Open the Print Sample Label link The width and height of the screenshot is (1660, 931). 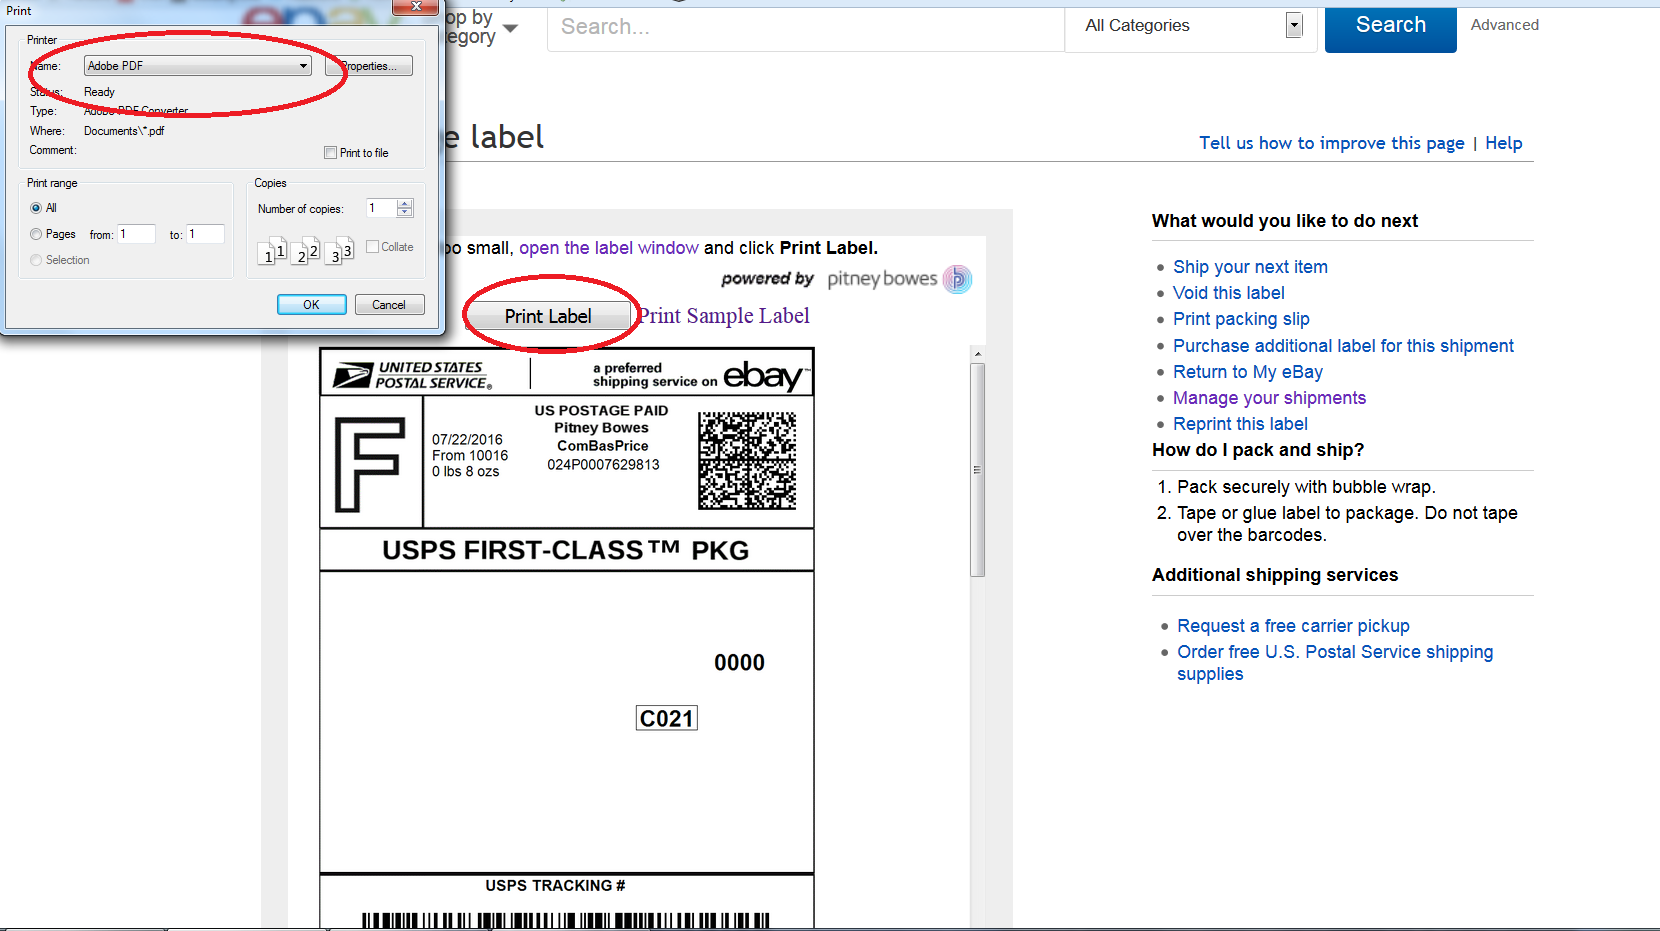pos(724,316)
